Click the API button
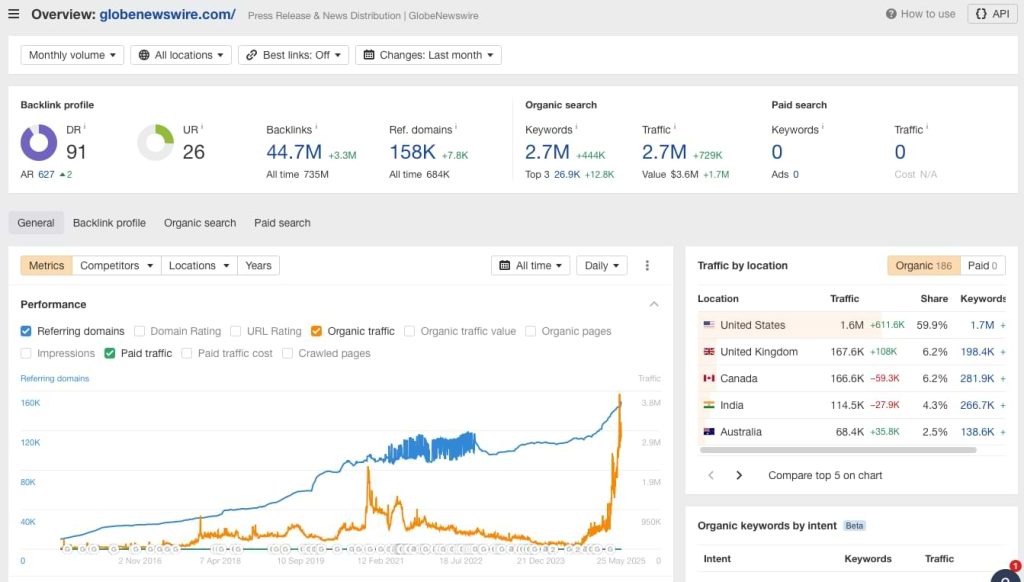The height and width of the screenshot is (582, 1024). coord(992,14)
